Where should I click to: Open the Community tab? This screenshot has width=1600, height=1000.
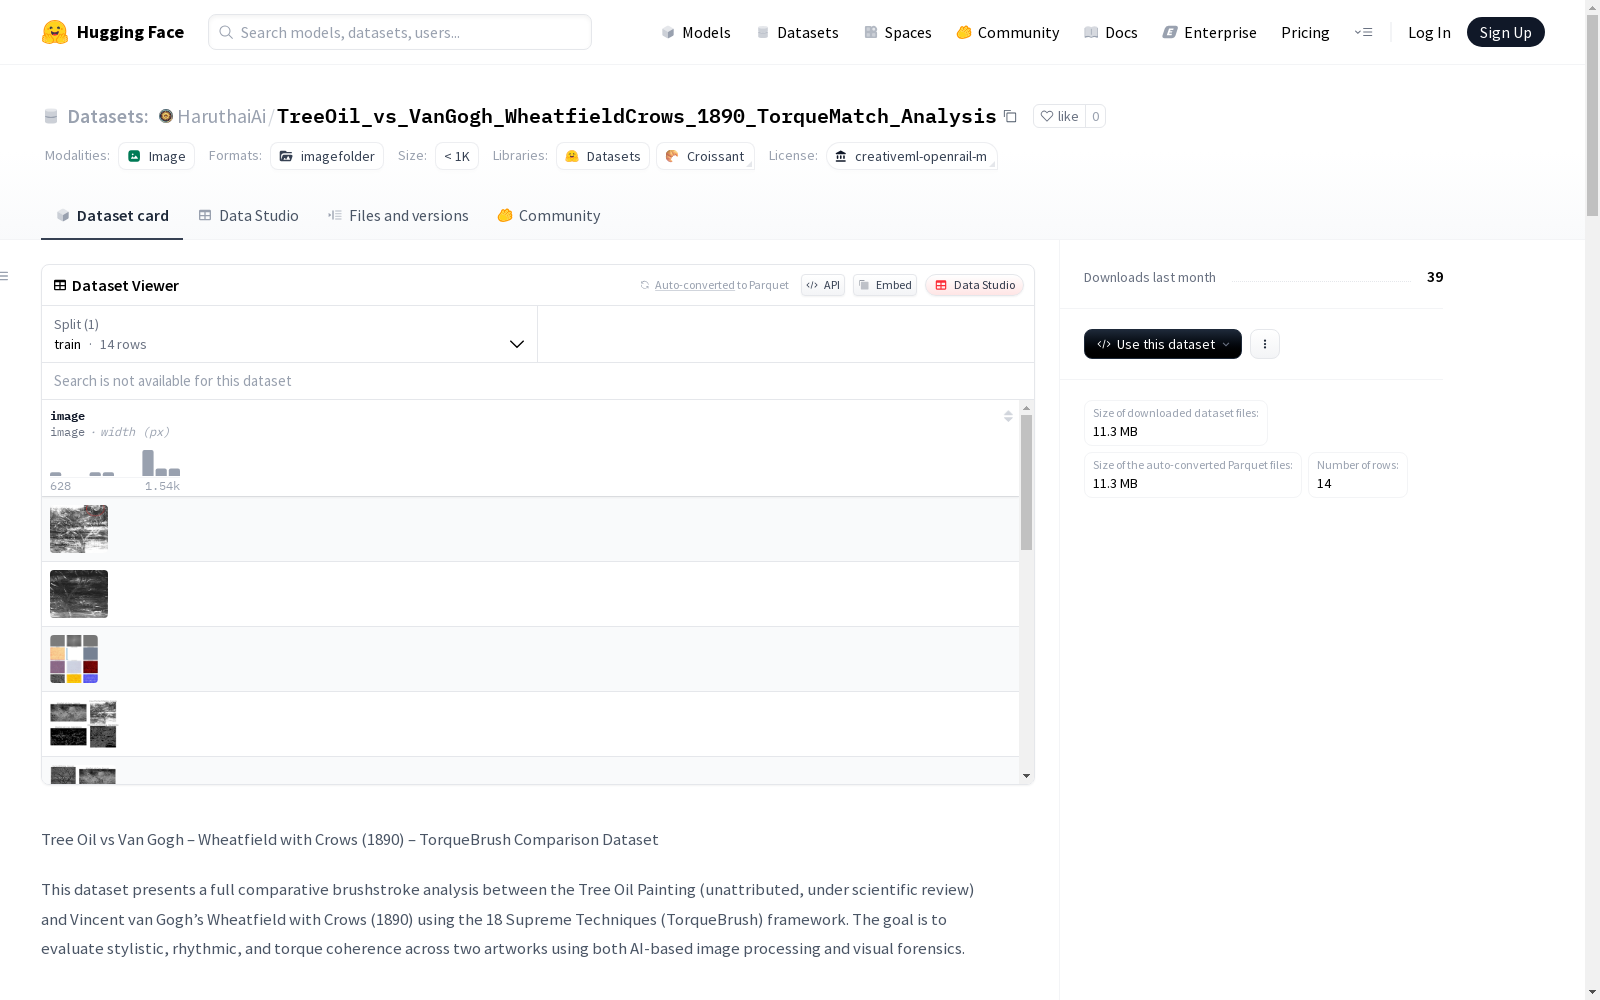tap(549, 216)
